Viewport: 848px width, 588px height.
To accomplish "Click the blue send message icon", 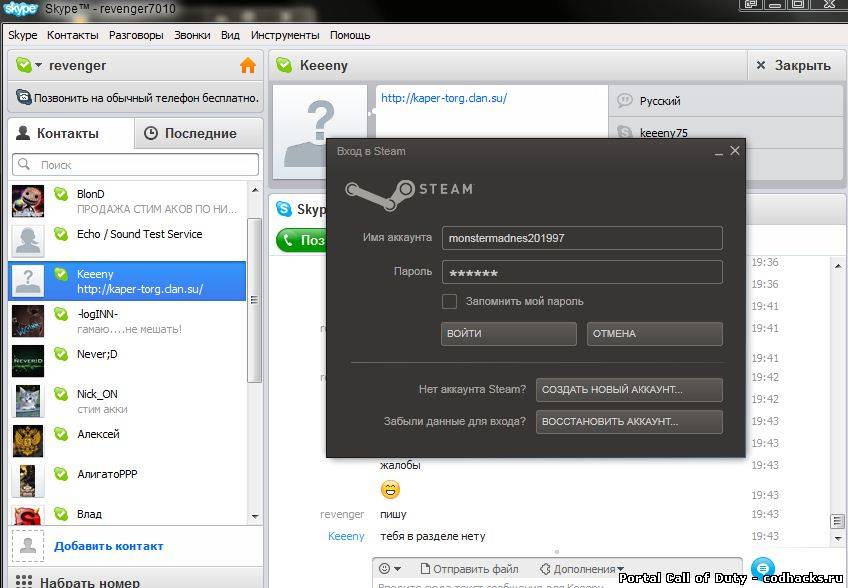I will (x=763, y=568).
